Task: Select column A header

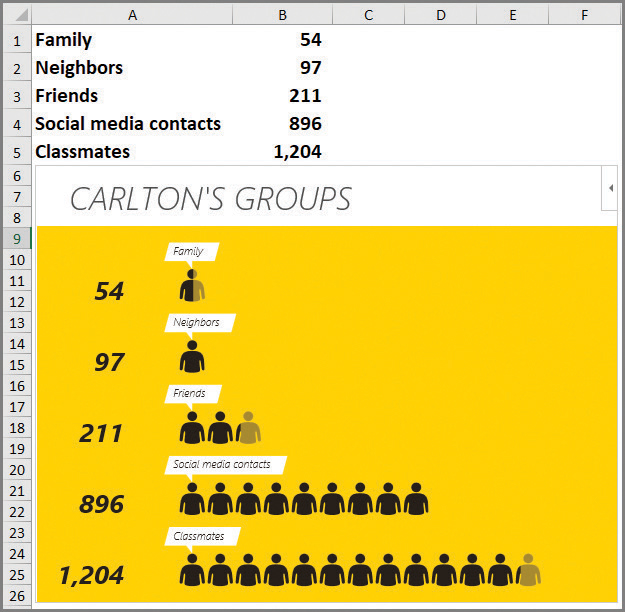Action: pos(133,14)
